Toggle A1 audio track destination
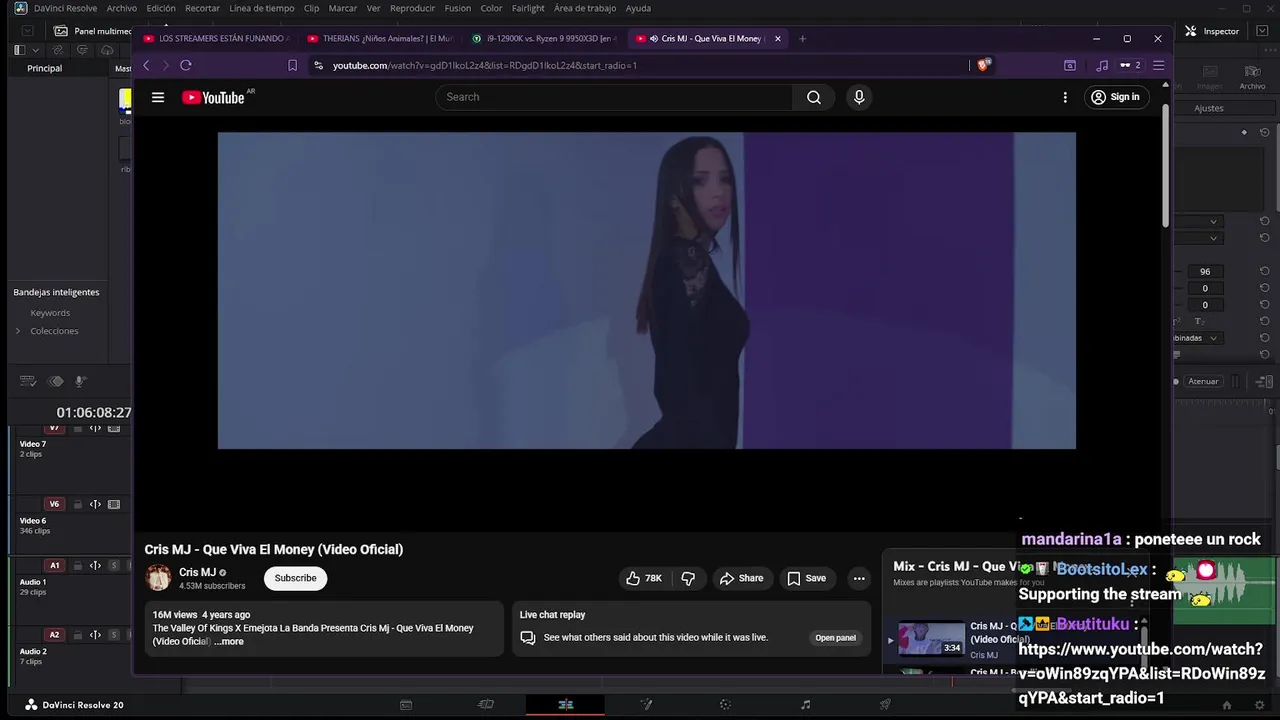The height and width of the screenshot is (720, 1280). (x=54, y=565)
